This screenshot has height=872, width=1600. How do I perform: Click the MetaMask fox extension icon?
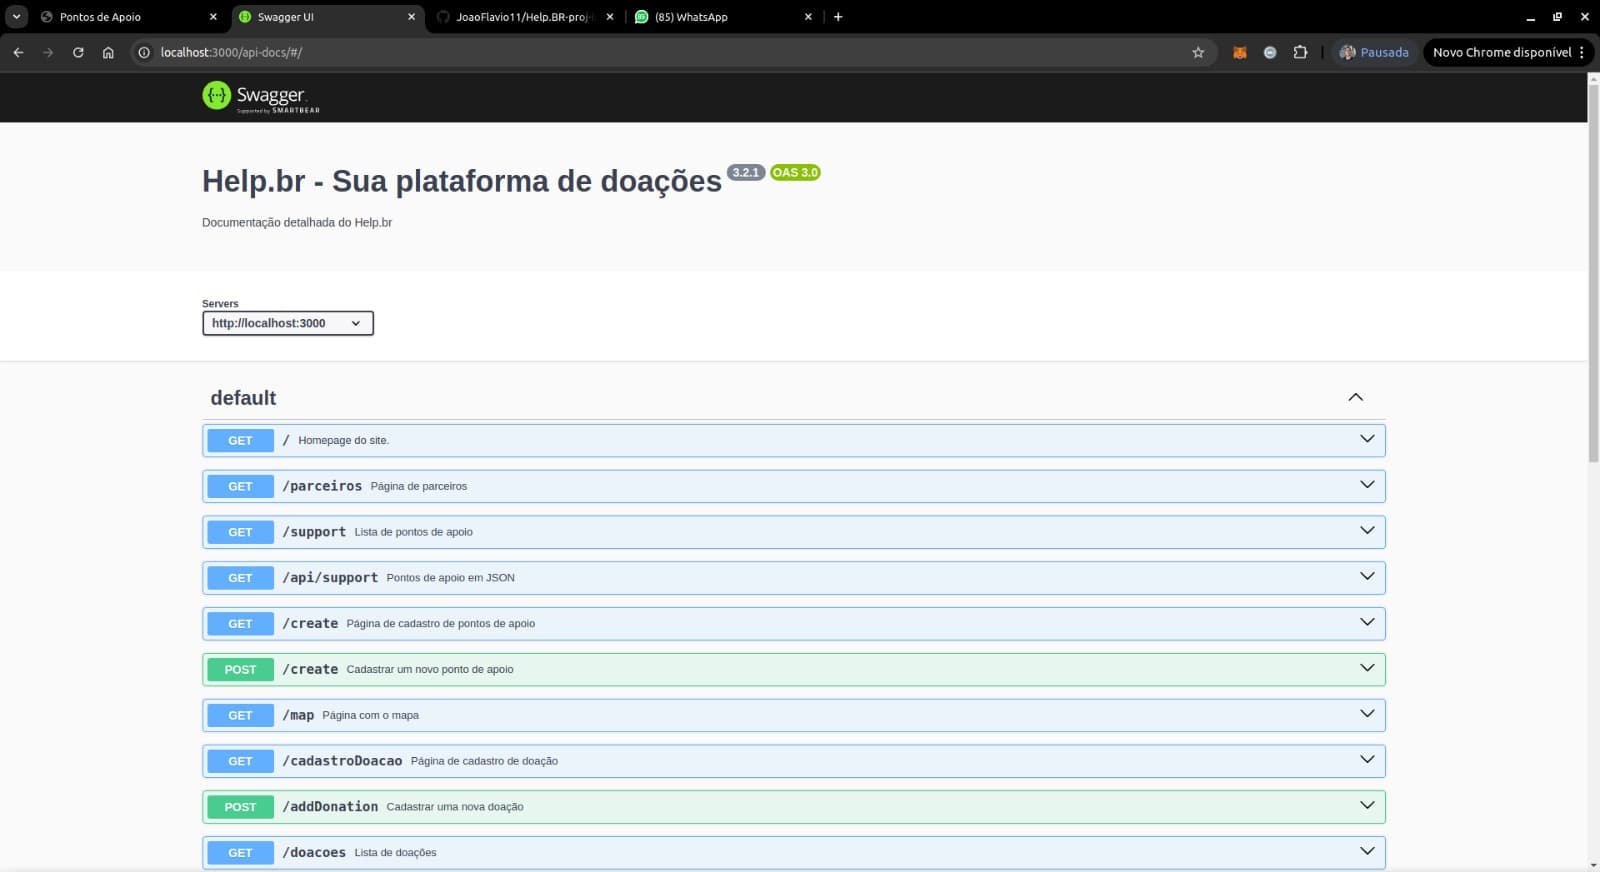pos(1240,53)
